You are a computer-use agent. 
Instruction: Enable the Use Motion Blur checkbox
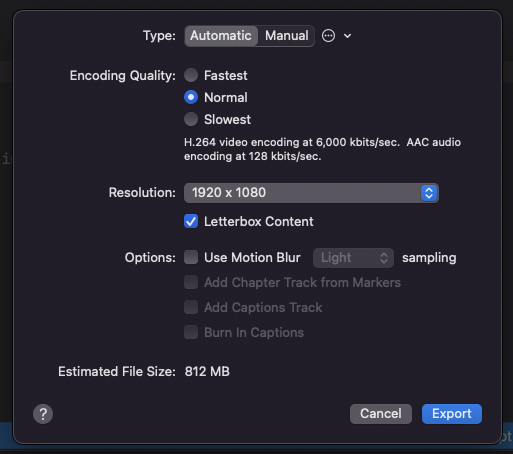coord(191,257)
